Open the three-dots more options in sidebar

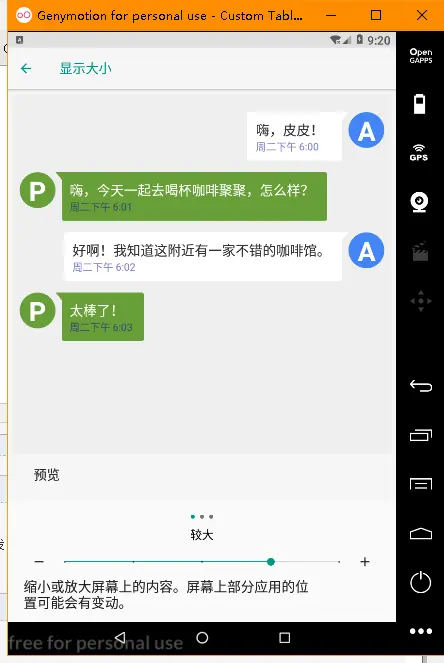tap(421, 631)
